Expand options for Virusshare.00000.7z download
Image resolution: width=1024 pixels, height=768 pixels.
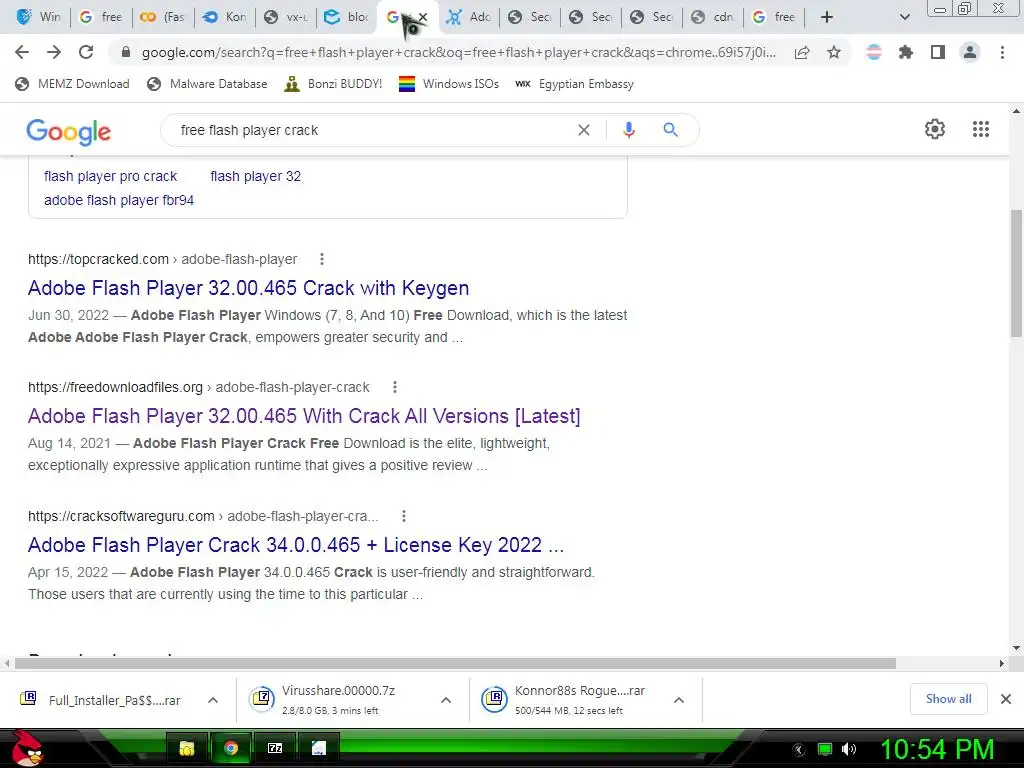(x=446, y=700)
